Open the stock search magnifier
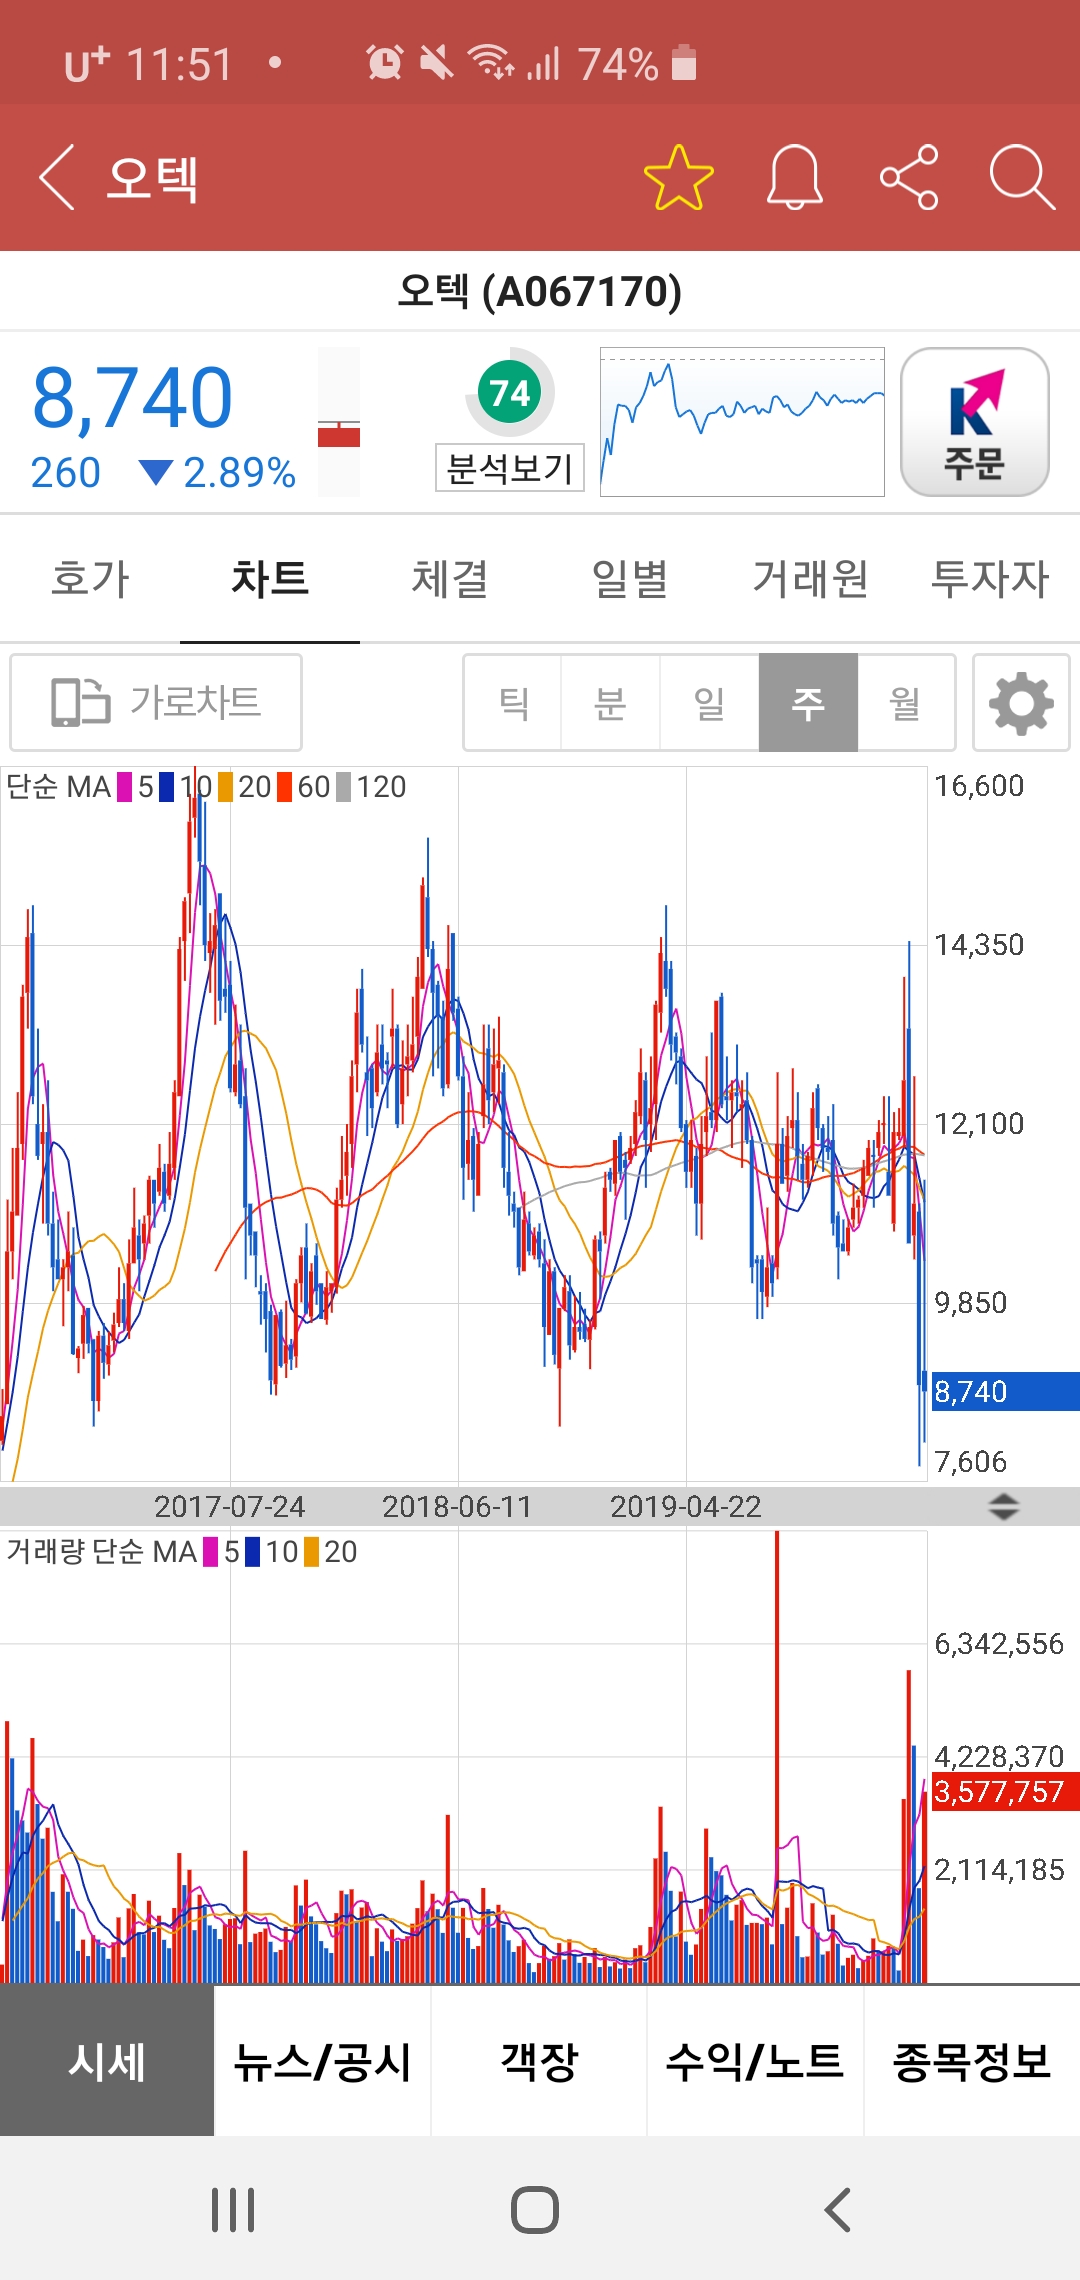 1022,178
